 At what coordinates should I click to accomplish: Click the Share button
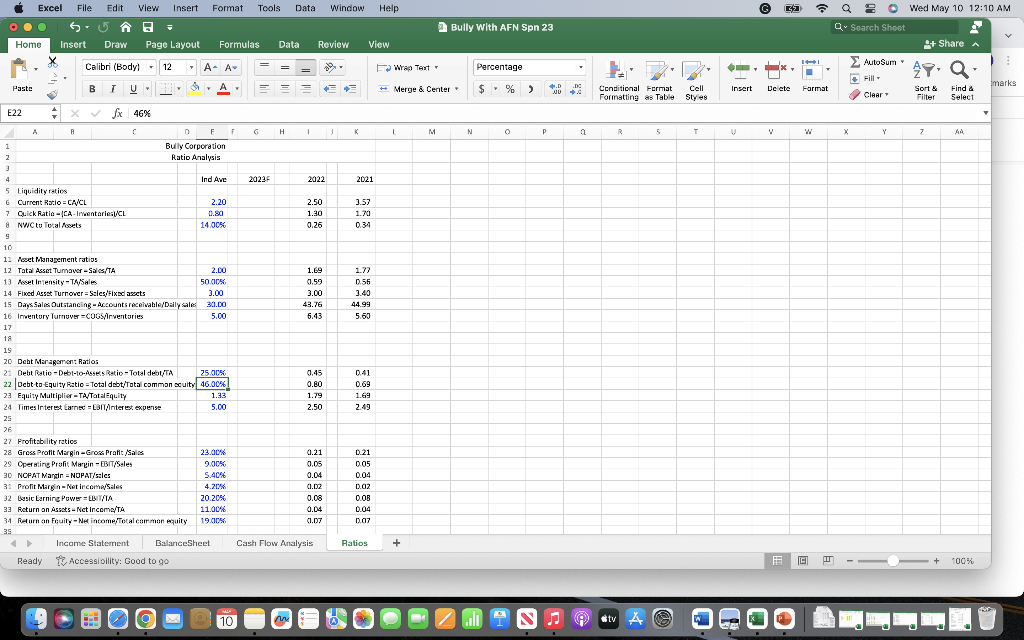944,44
